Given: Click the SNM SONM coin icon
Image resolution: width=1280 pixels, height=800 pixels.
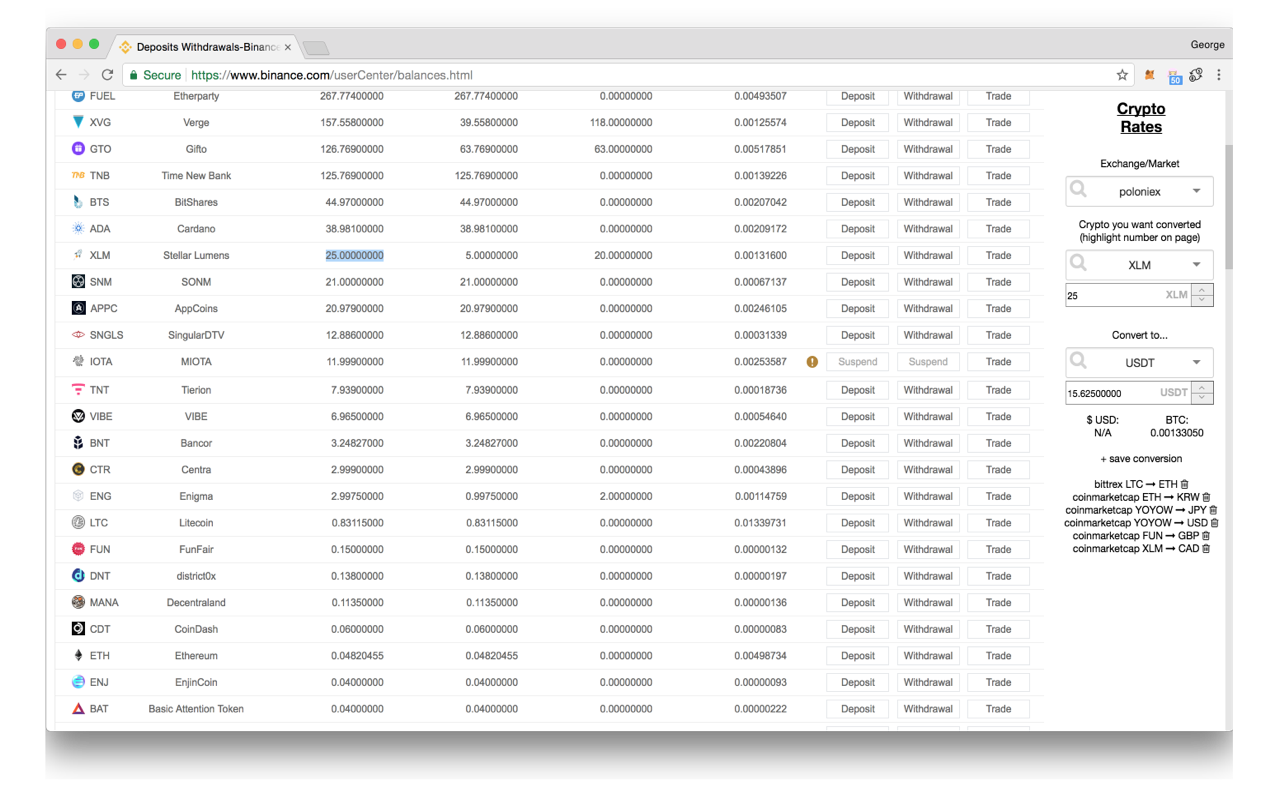Looking at the screenshot, I should (x=78, y=282).
